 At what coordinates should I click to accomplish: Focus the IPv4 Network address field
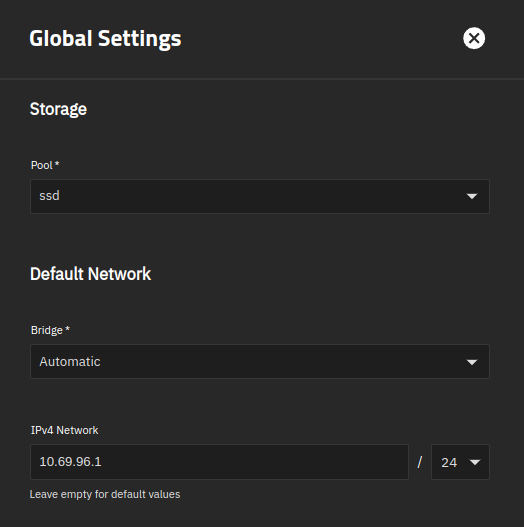[x=219, y=462]
